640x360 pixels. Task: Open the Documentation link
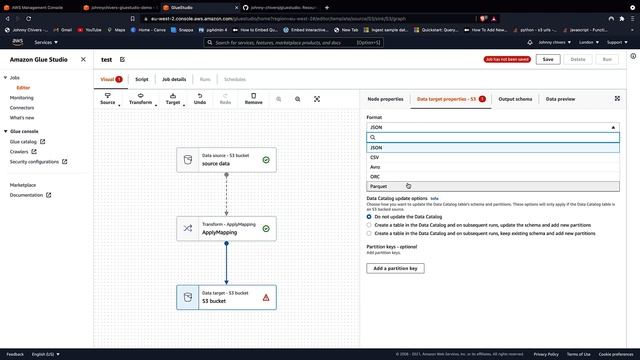(x=30, y=195)
